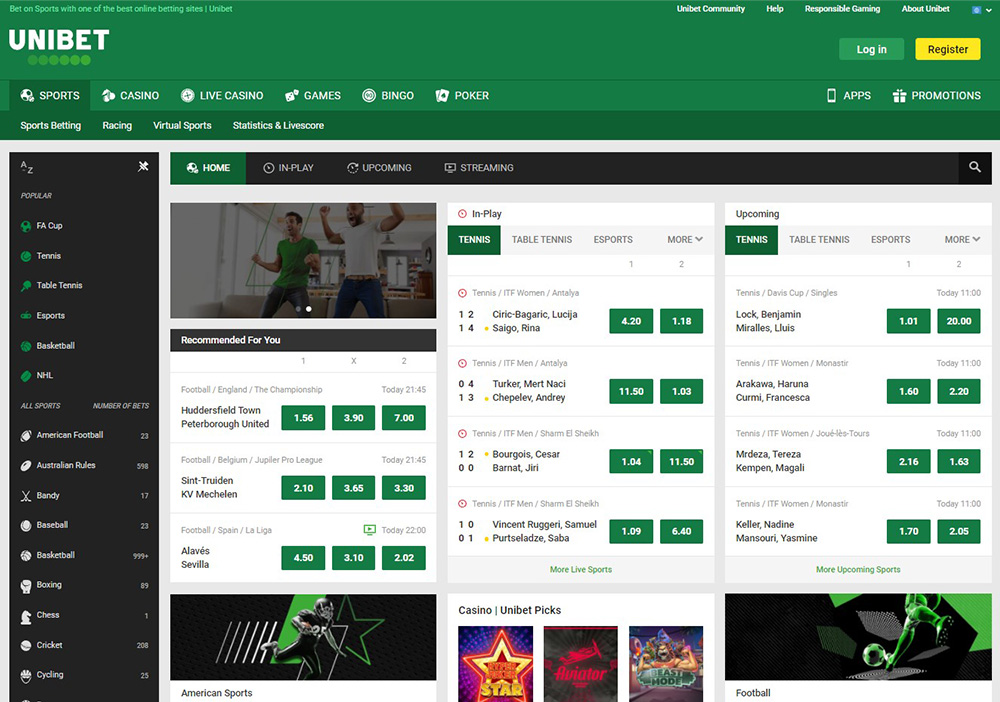Click the Bandy crossed sticks icon
The height and width of the screenshot is (702, 1000).
(26, 495)
